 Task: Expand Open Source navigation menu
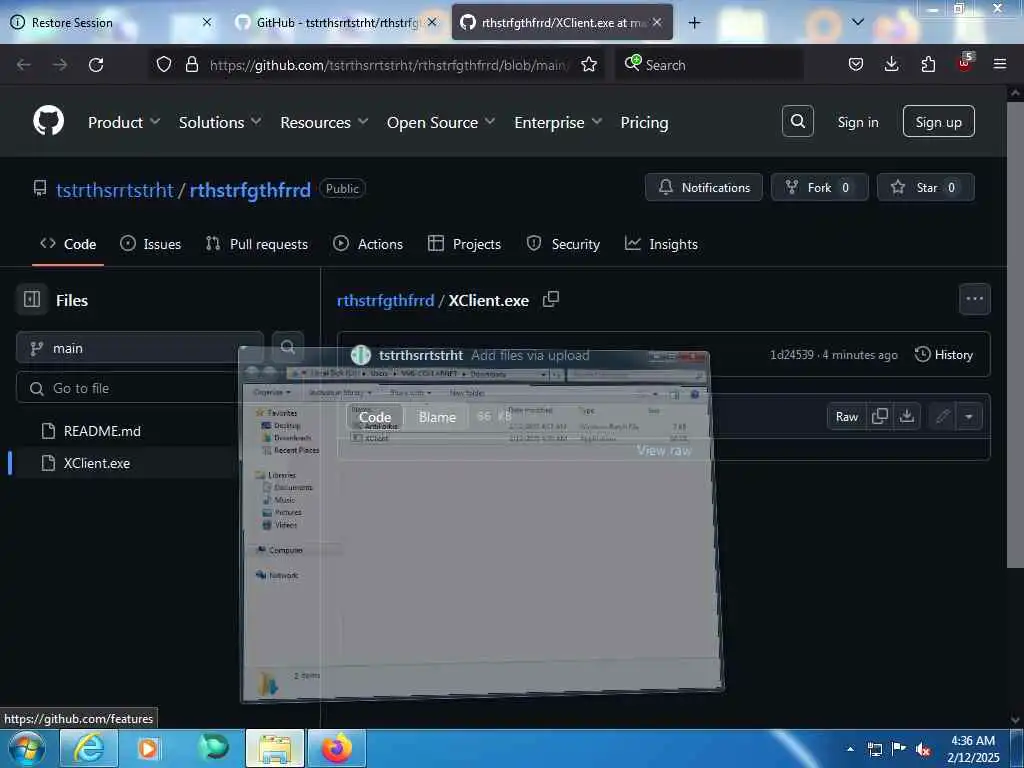tap(441, 122)
